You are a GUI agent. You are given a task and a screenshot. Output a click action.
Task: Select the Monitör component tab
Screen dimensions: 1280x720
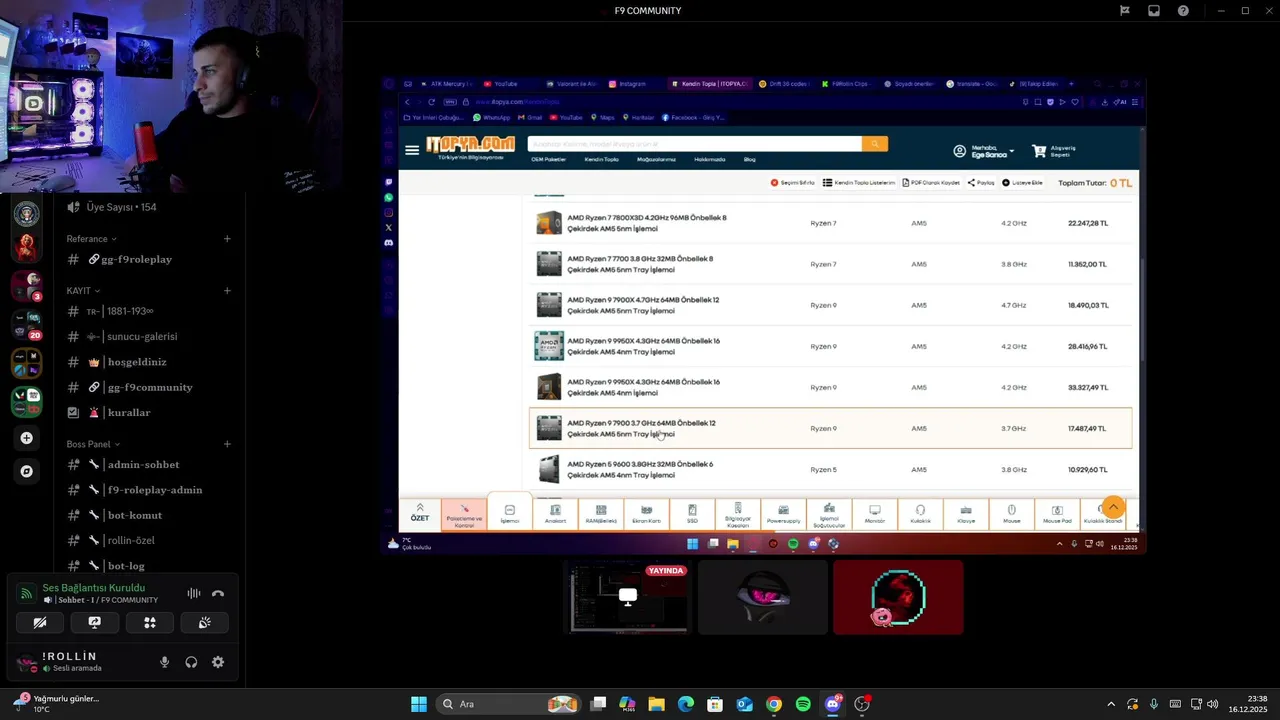point(875,514)
